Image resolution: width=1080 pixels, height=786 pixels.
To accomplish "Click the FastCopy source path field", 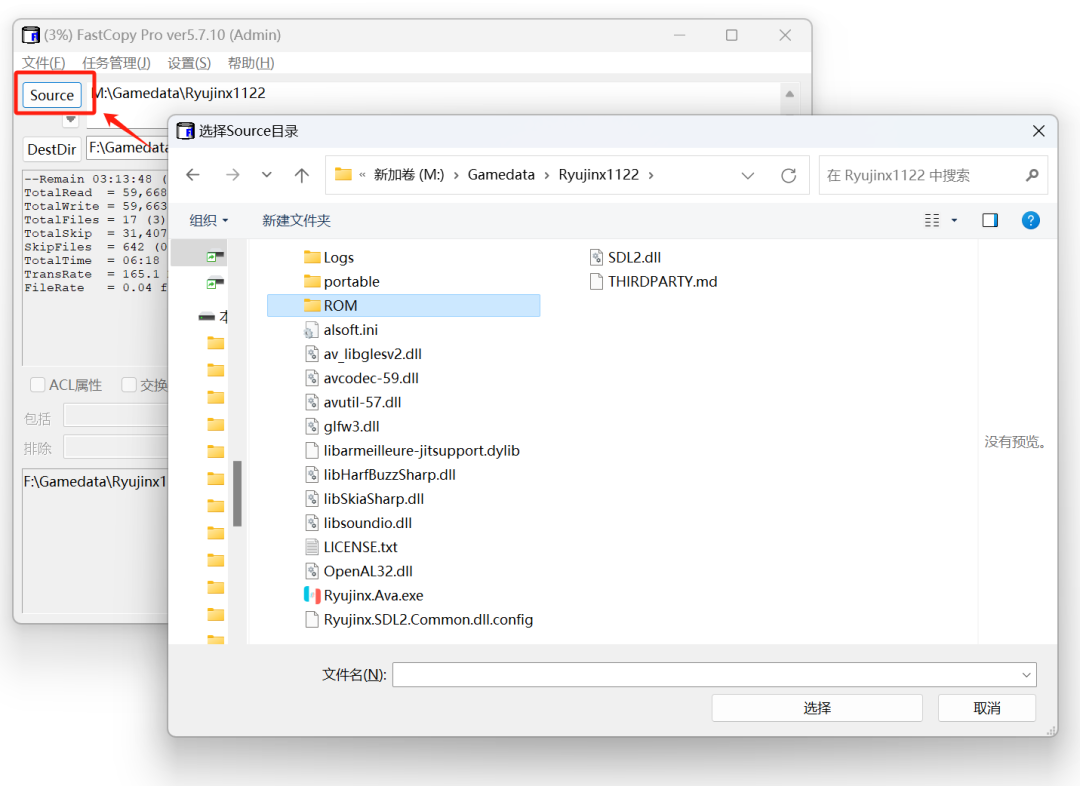I will tap(436, 94).
